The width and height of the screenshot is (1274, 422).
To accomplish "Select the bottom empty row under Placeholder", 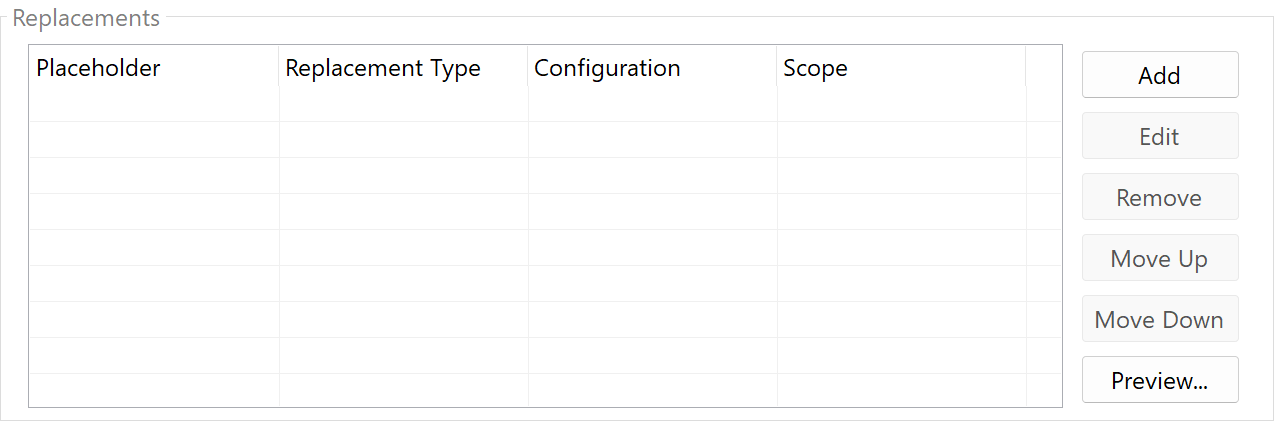I will pos(154,390).
